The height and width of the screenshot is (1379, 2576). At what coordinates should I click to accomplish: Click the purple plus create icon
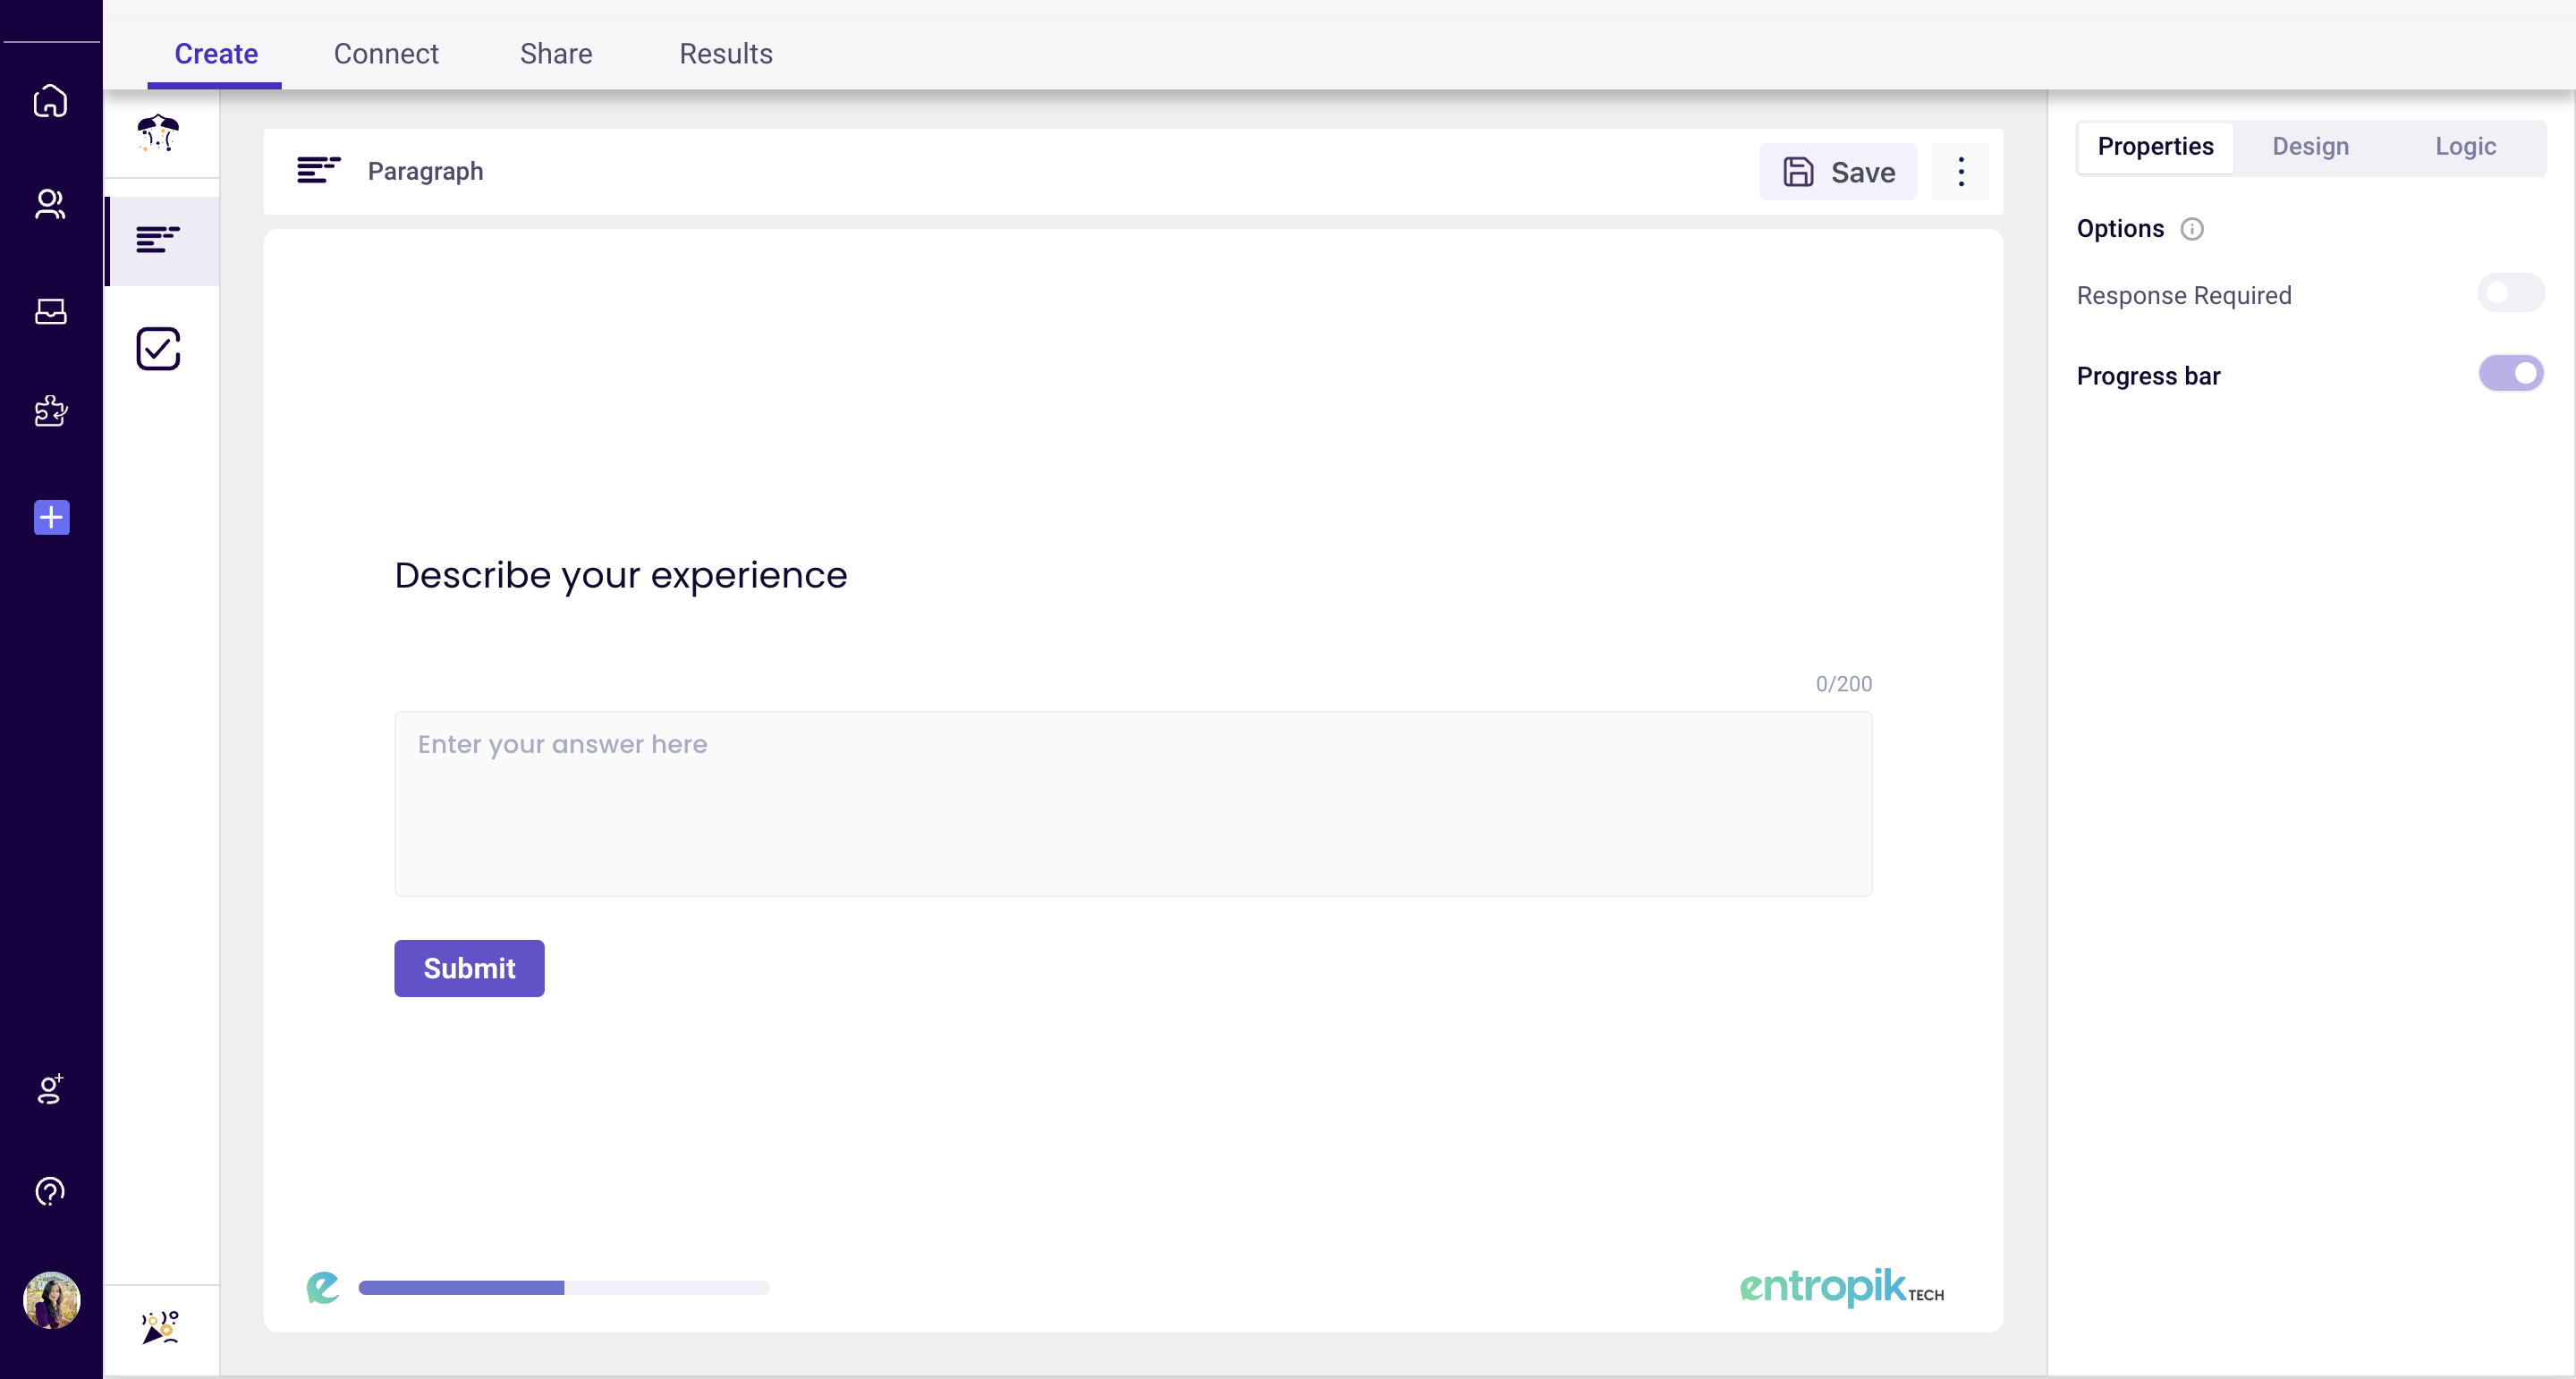coord(52,517)
